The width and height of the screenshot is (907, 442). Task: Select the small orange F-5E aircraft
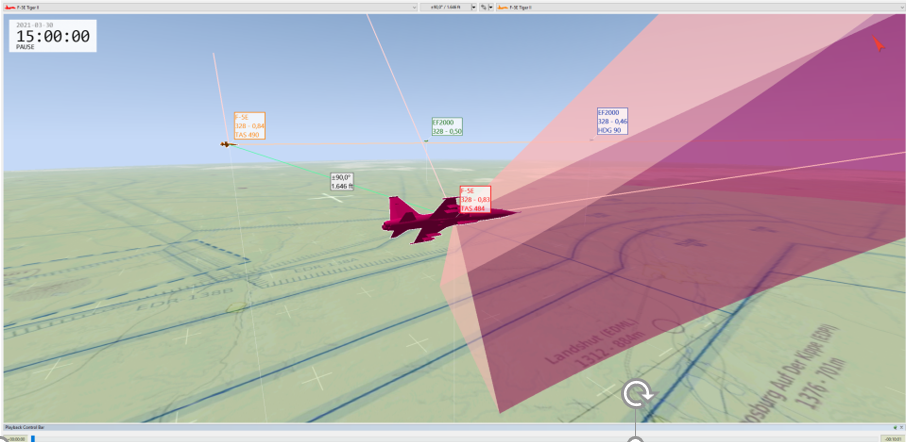point(227,144)
